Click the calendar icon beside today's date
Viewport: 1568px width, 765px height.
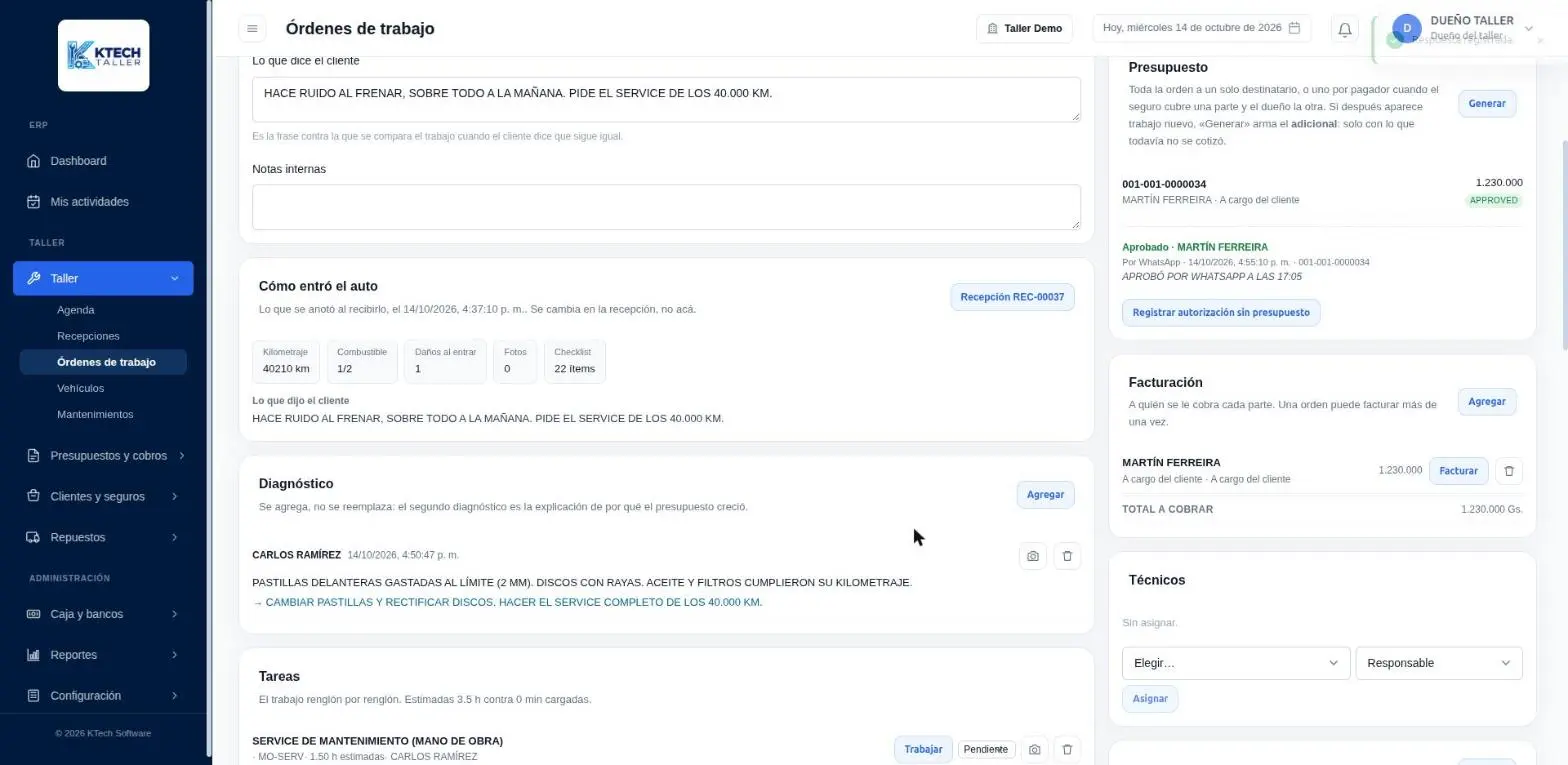1294,28
